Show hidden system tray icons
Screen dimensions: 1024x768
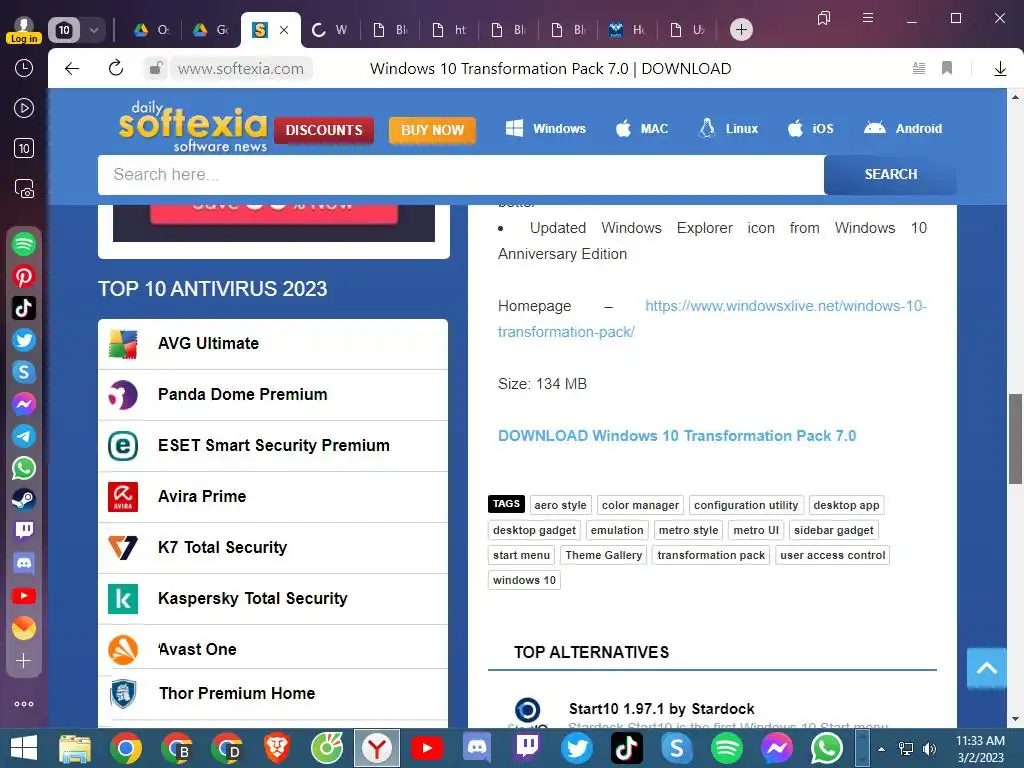(881, 749)
